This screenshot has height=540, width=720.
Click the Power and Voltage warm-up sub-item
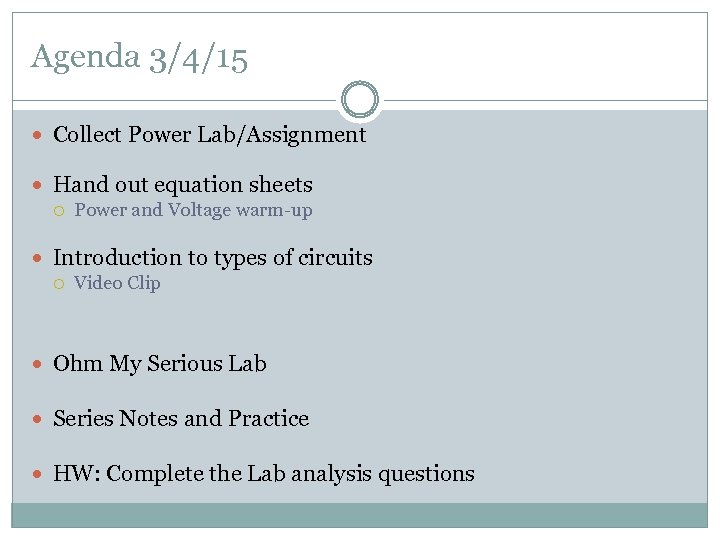click(193, 210)
